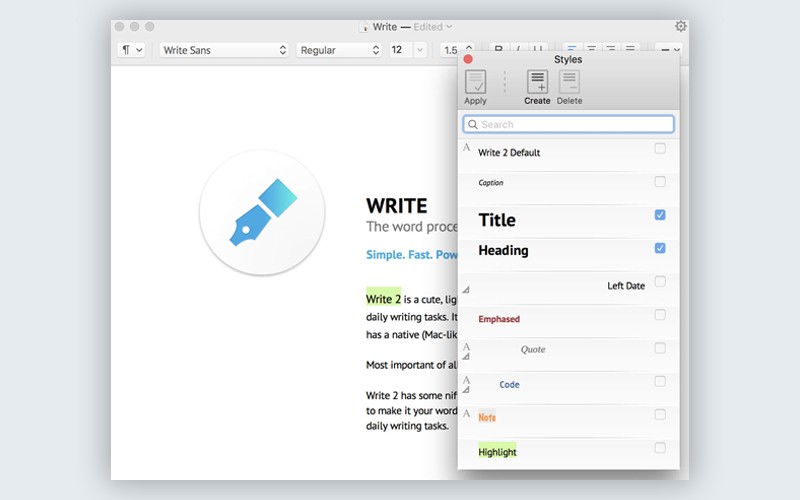Open the Regular font weight dropdown
The image size is (800, 500).
tap(339, 50)
